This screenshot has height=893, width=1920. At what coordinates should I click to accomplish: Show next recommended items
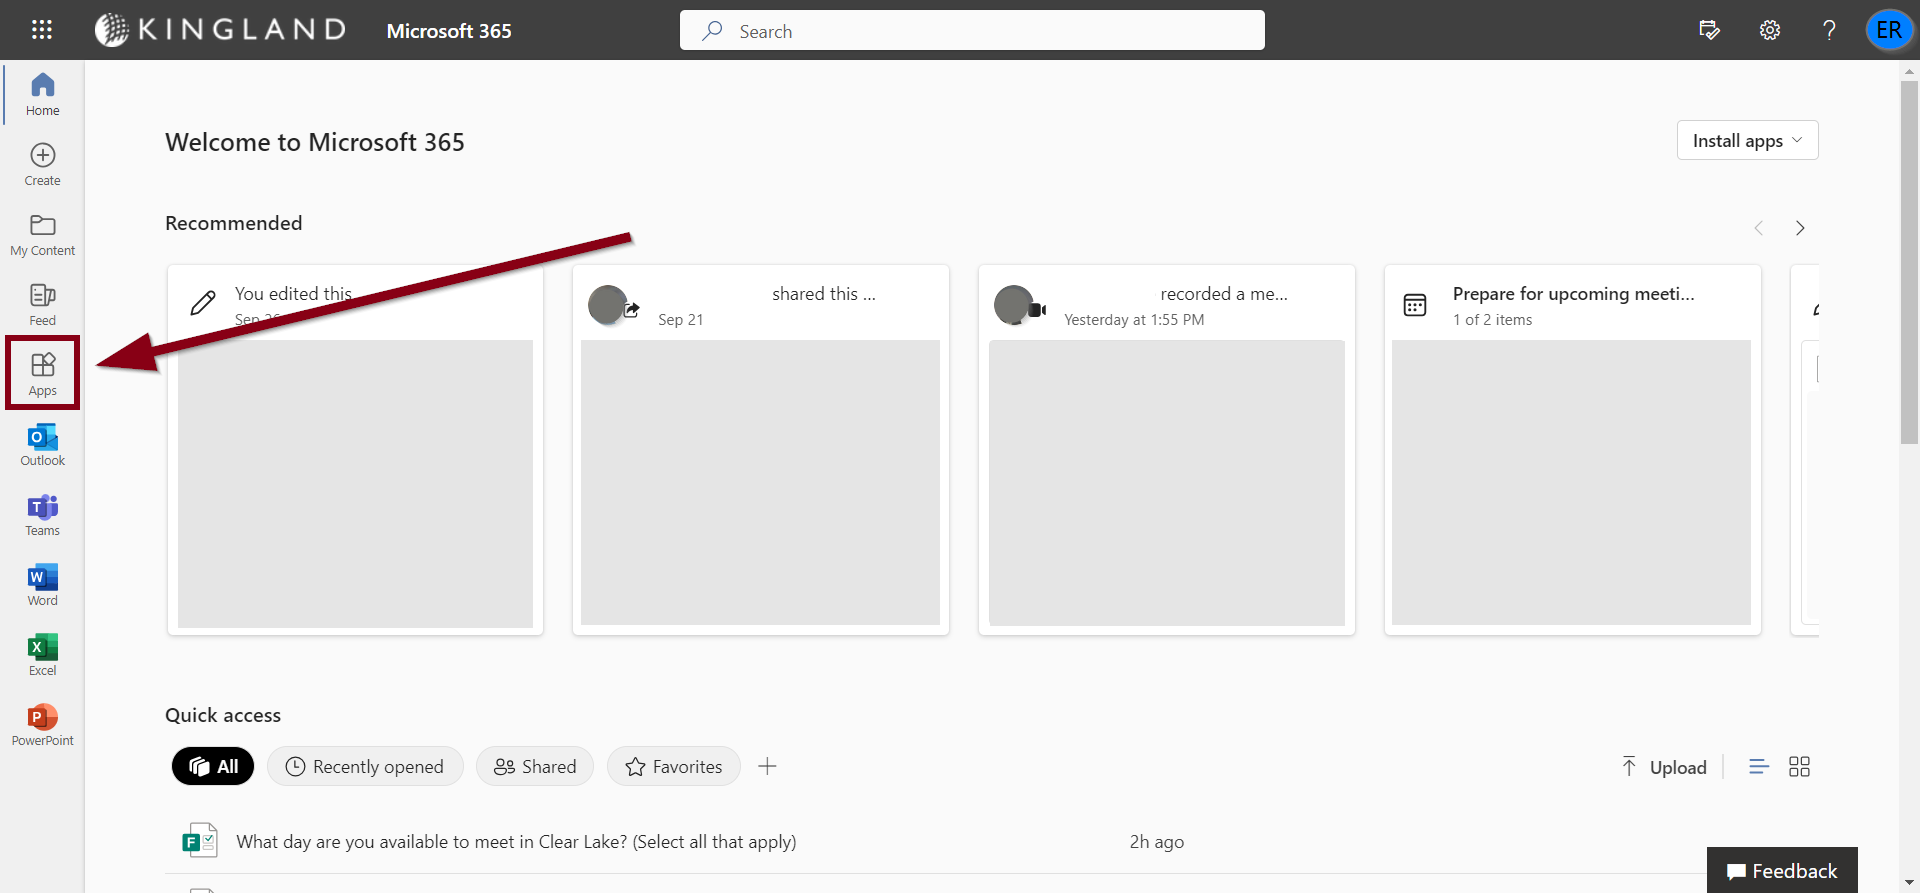coord(1800,228)
